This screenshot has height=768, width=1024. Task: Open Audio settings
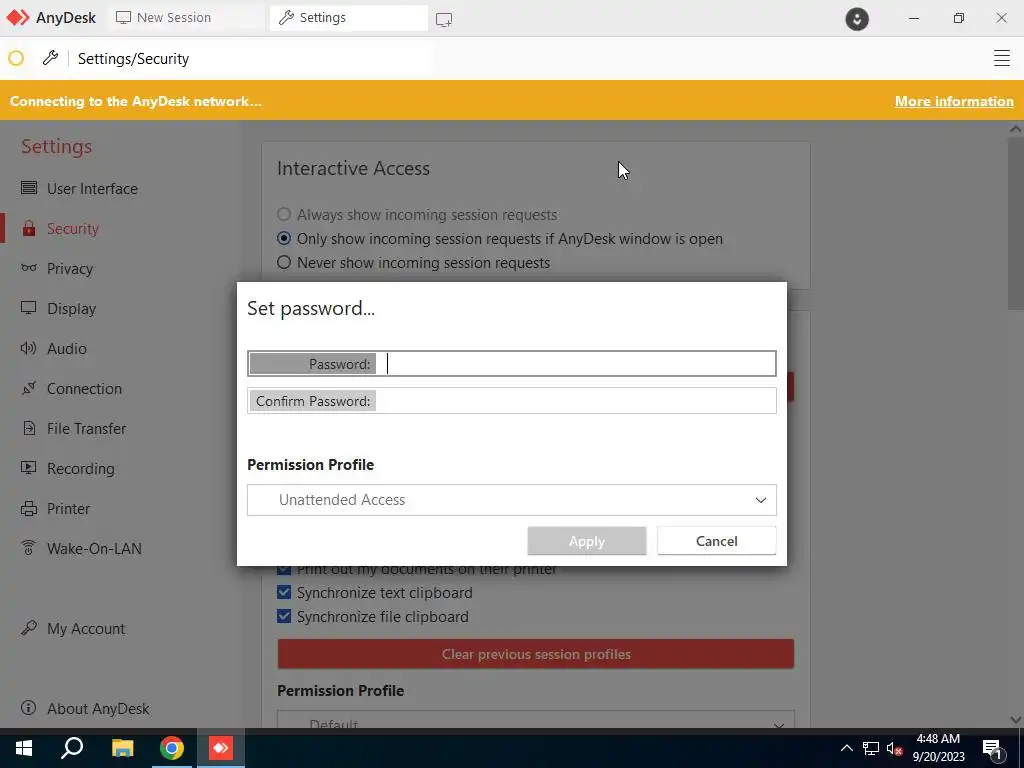coord(67,349)
